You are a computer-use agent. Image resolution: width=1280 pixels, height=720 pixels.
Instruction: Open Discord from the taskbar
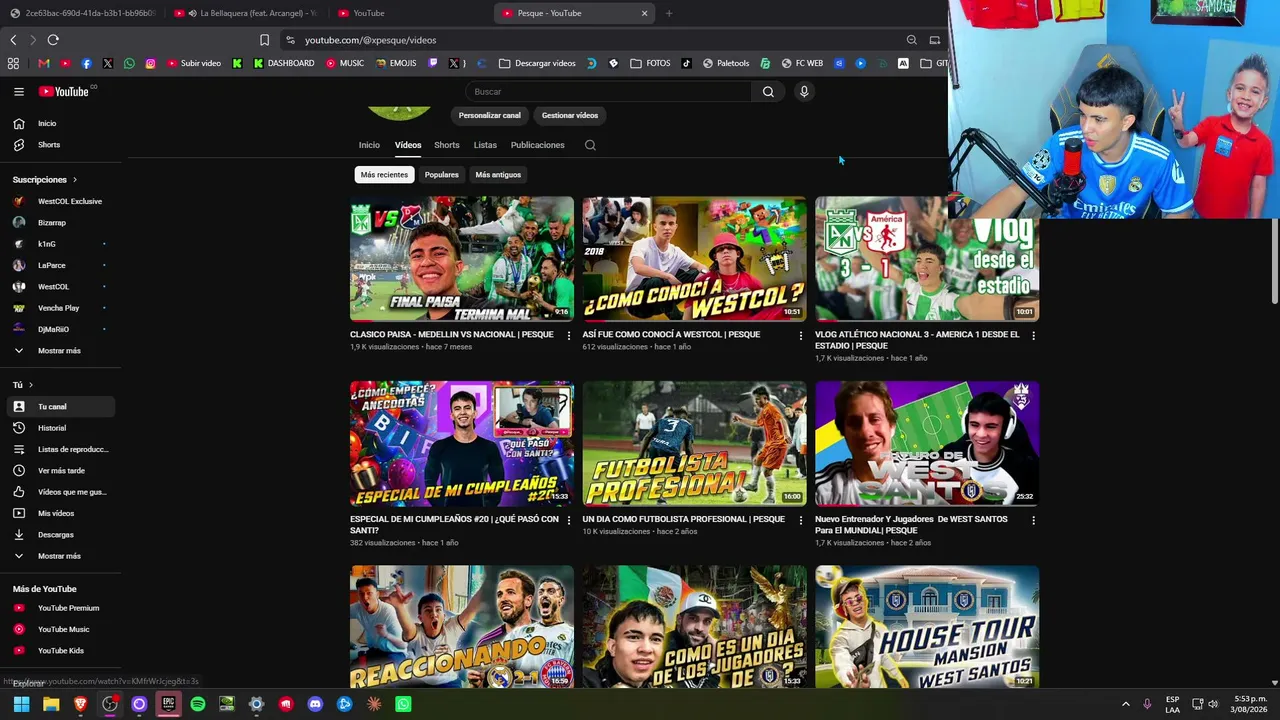pos(315,704)
